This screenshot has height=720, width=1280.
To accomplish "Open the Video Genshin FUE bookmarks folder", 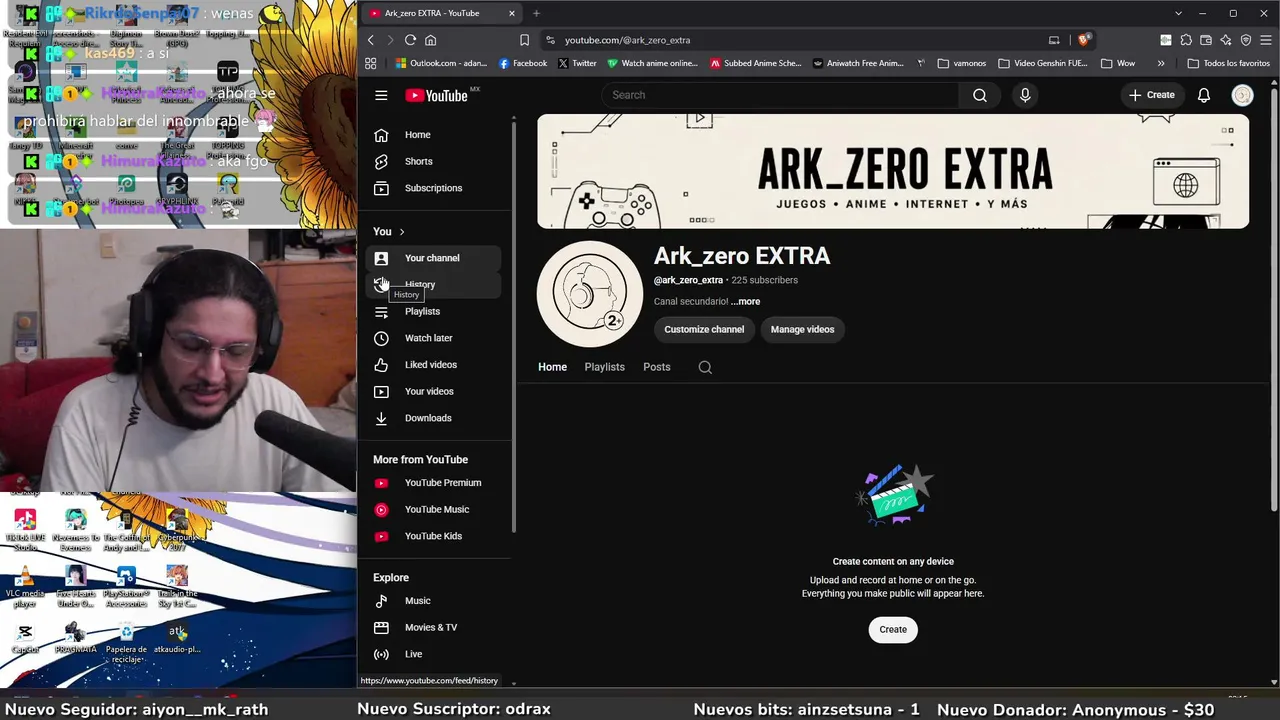I will tap(1042, 63).
